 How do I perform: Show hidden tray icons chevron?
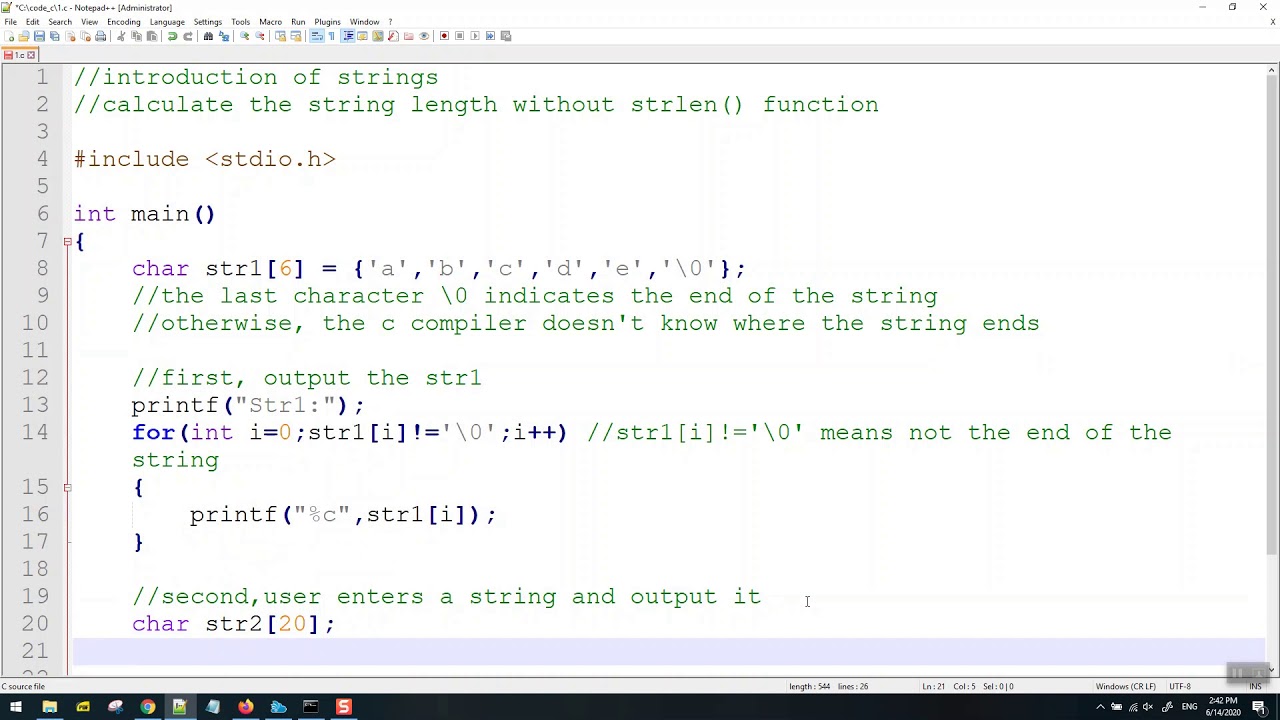(1099, 708)
